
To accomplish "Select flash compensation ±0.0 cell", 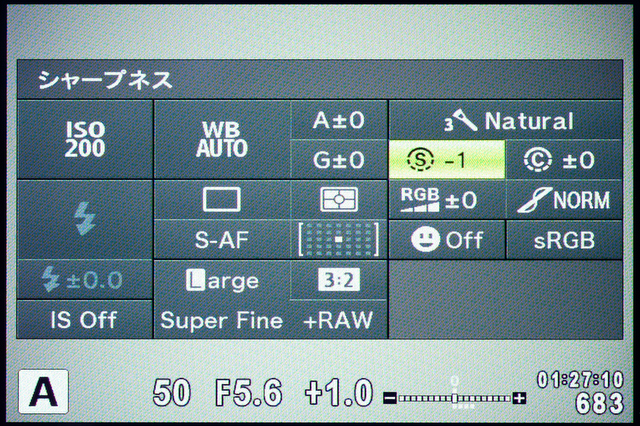I will tap(85, 280).
